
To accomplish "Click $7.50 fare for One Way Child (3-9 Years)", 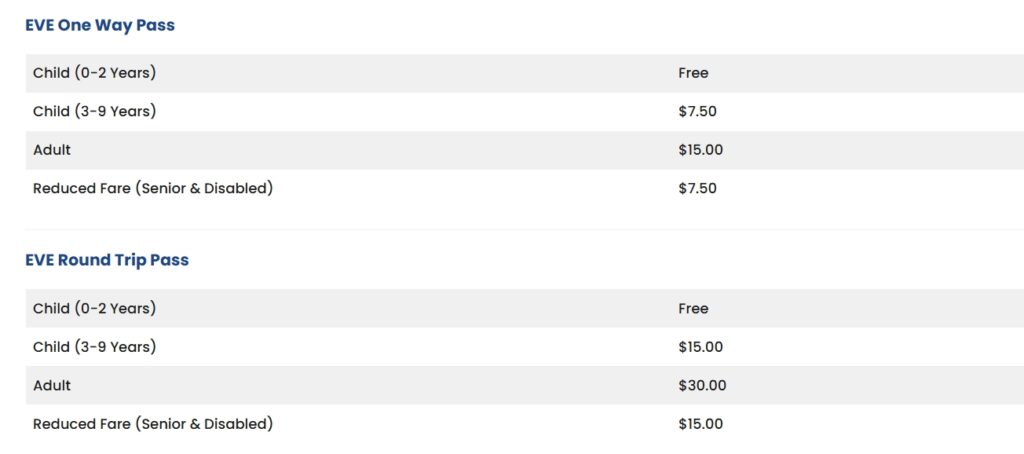I will (x=697, y=111).
